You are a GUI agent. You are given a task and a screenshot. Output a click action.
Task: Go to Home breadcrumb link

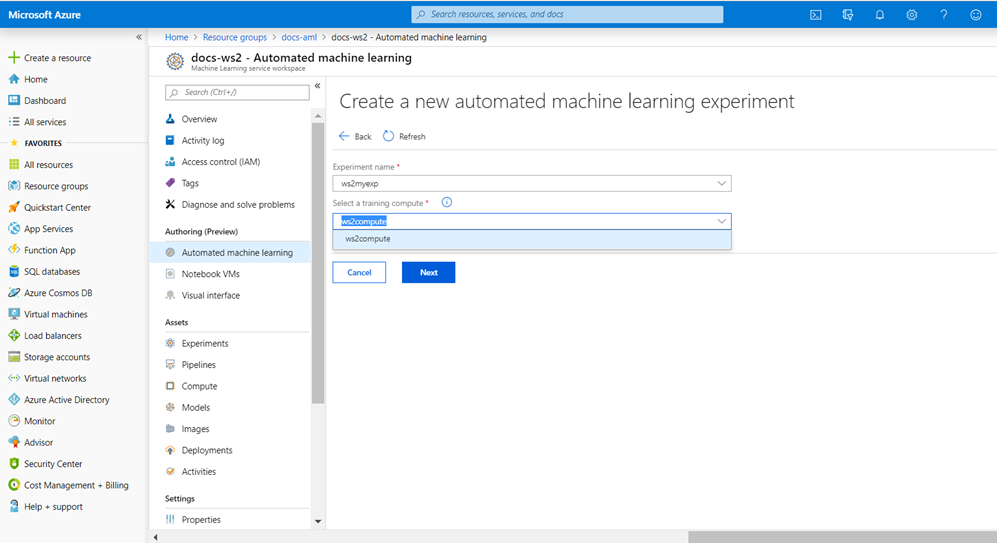pos(176,38)
